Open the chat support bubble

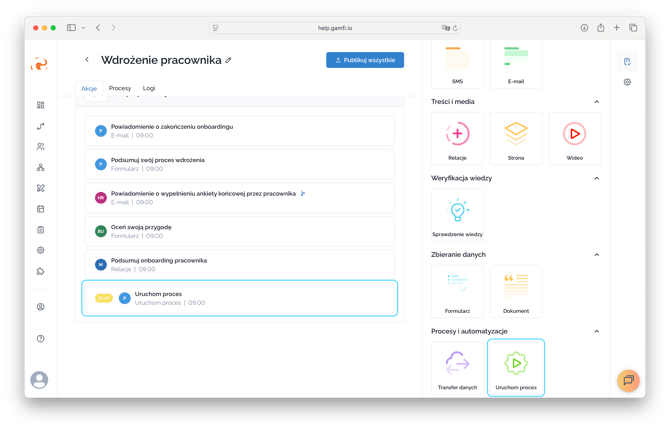click(627, 380)
